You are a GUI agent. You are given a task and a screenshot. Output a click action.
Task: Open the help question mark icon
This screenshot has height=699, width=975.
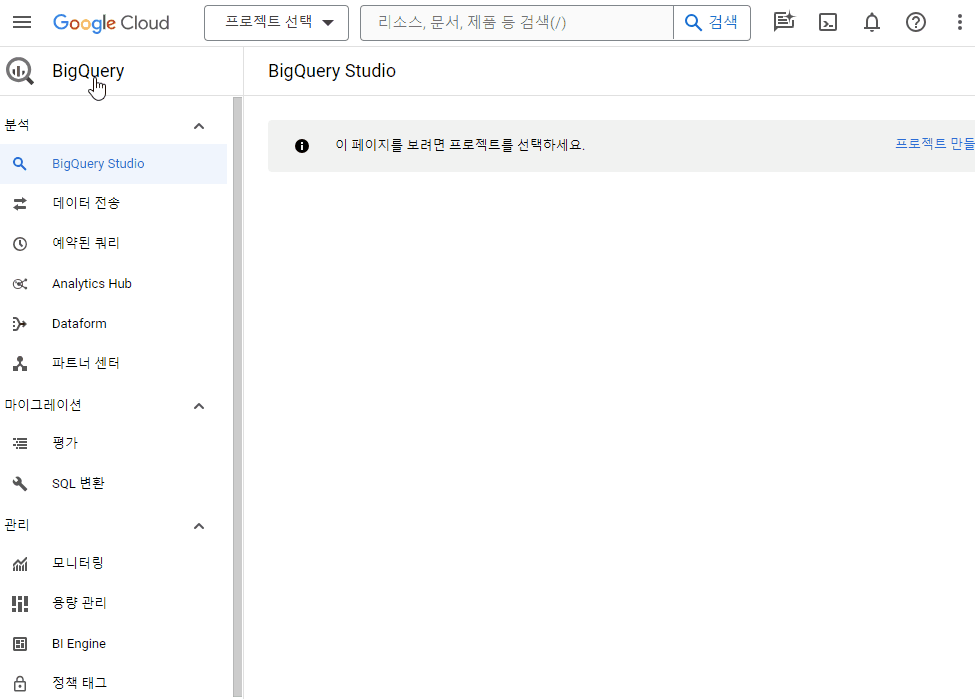915,22
